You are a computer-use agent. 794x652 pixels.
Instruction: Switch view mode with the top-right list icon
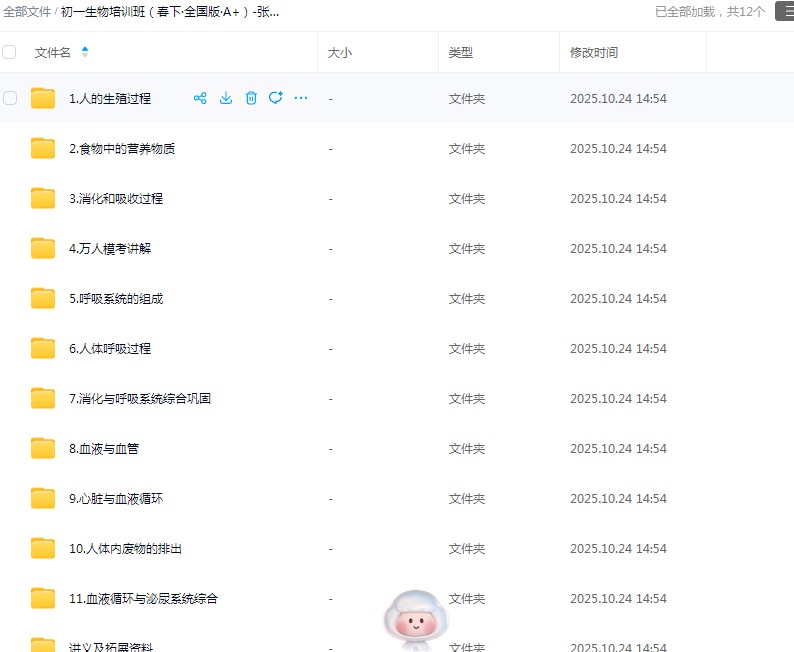coord(785,11)
